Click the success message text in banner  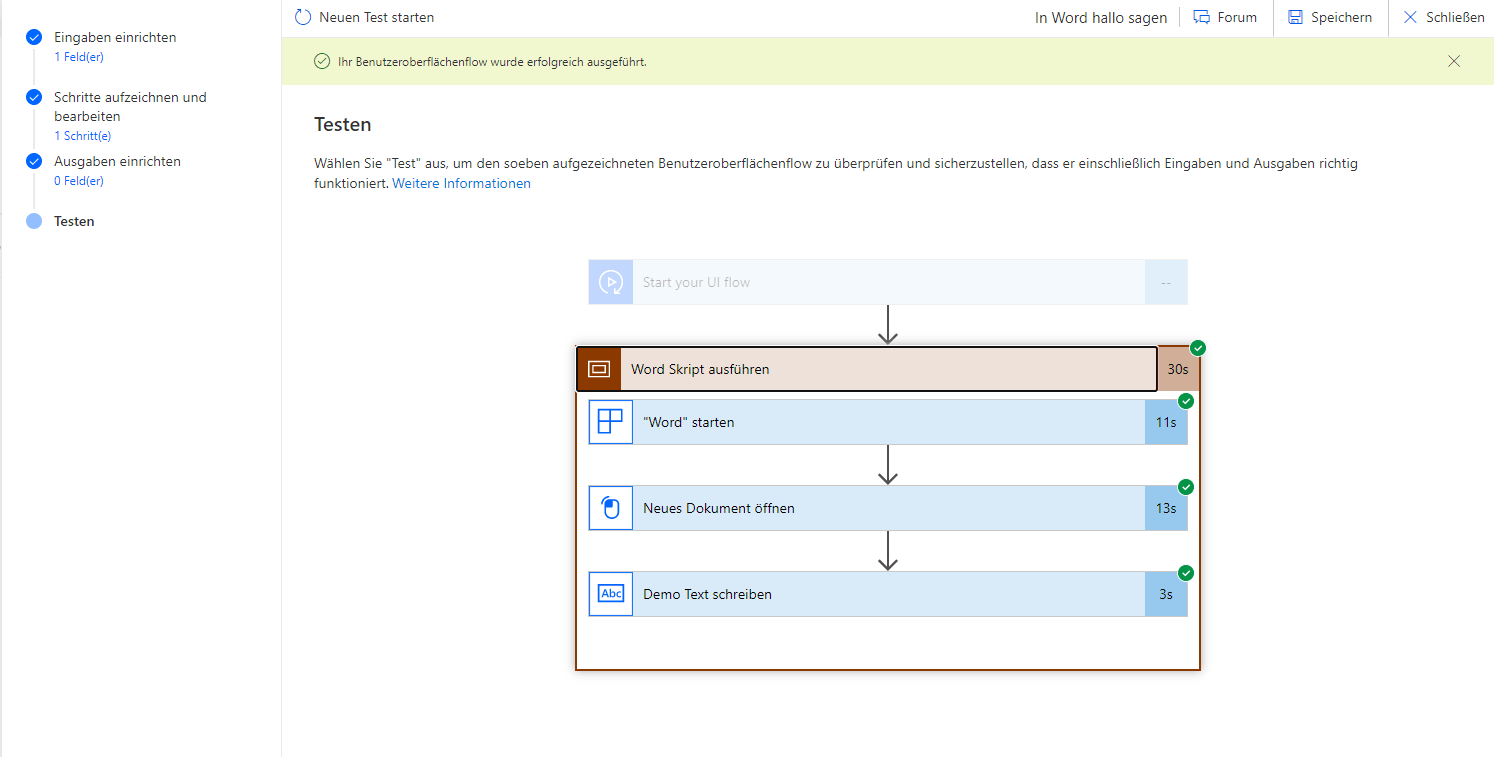(492, 62)
